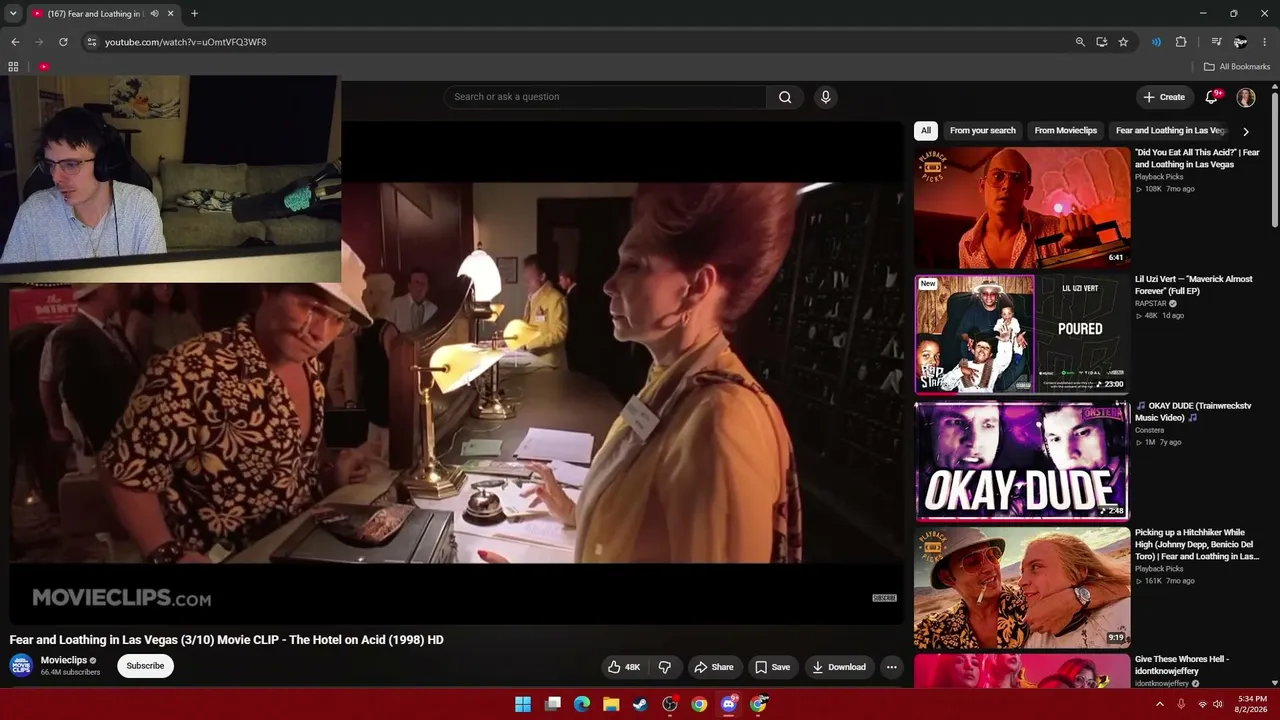Viewport: 1280px width, 720px height.
Task: Select the Fear and Loathing in Las Vegas chip
Action: tap(1171, 131)
